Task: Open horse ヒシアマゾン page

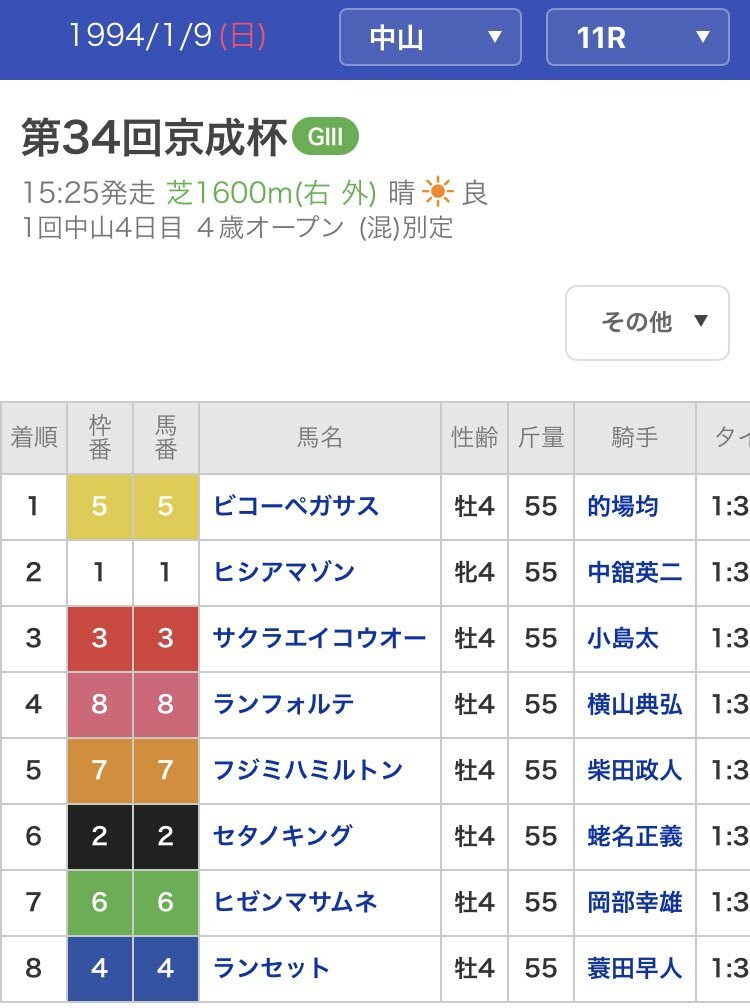Action: (284, 572)
